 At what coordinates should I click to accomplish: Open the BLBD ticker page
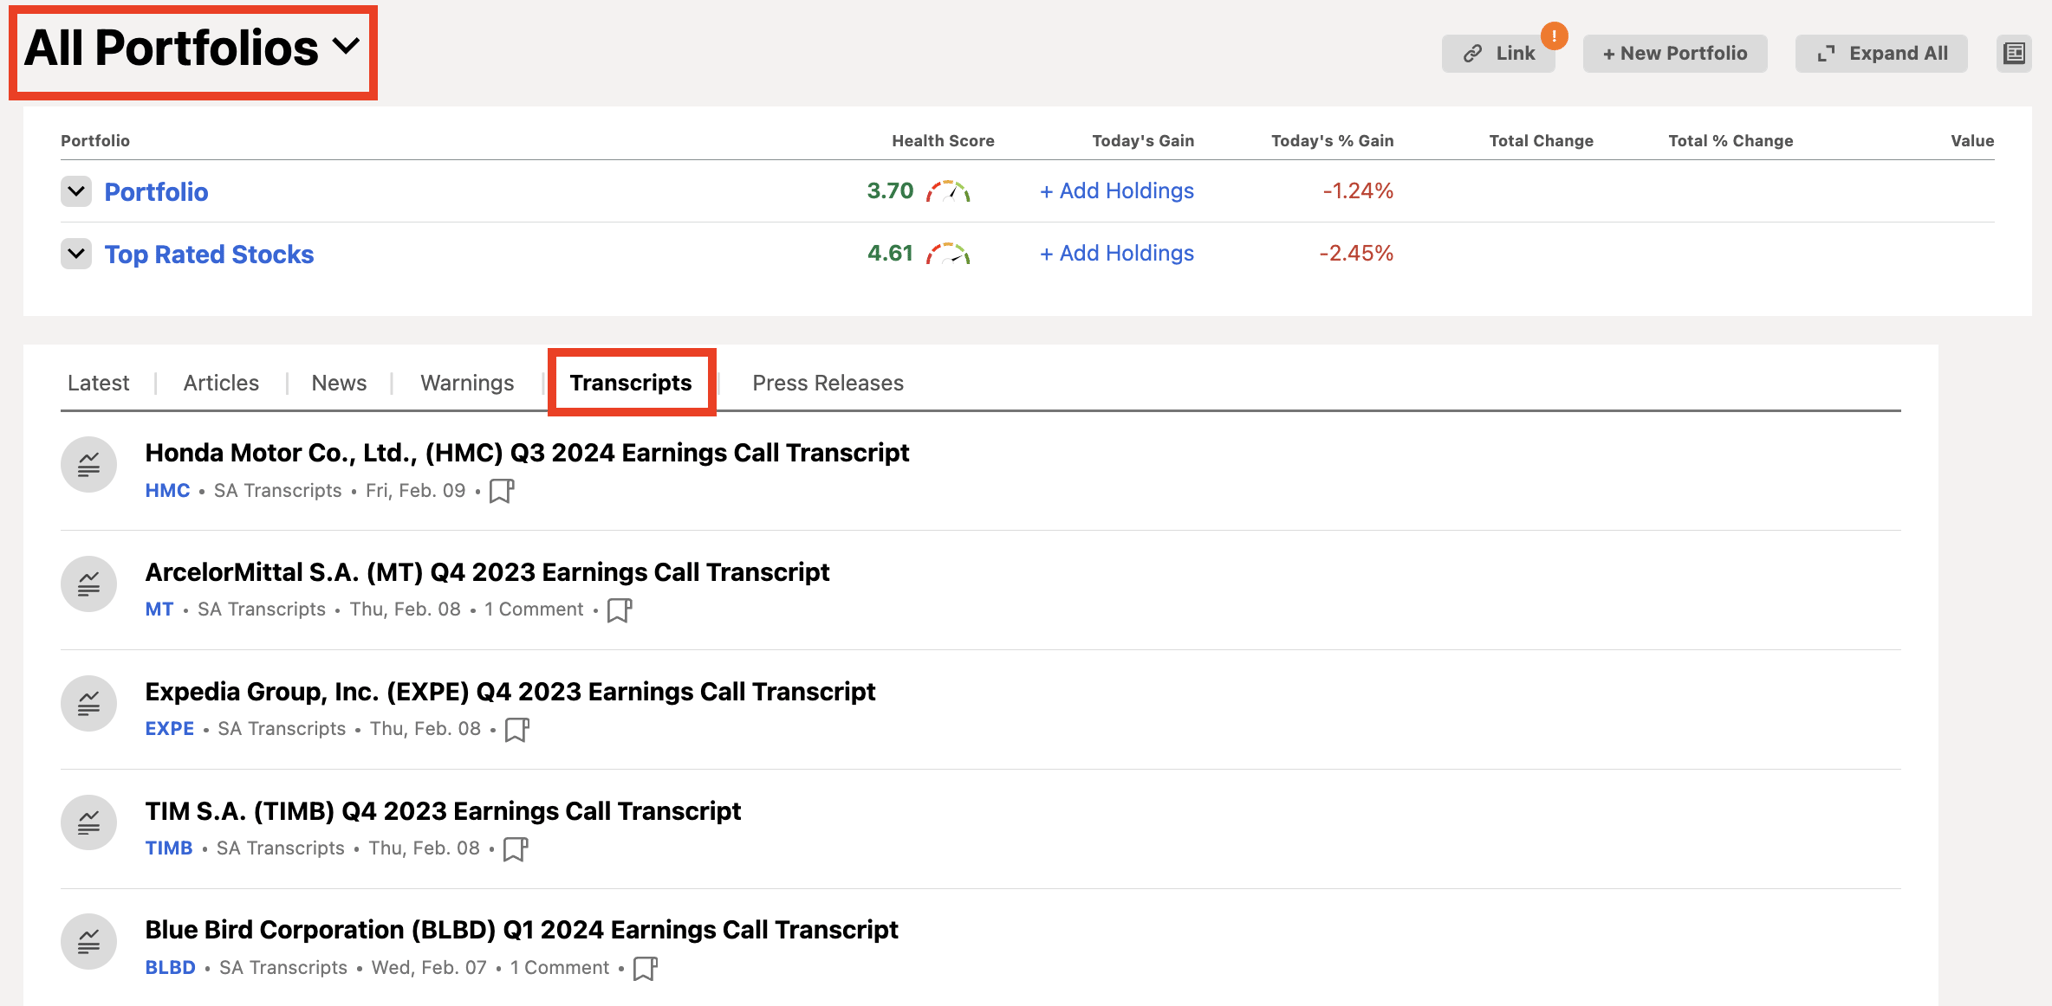point(170,967)
